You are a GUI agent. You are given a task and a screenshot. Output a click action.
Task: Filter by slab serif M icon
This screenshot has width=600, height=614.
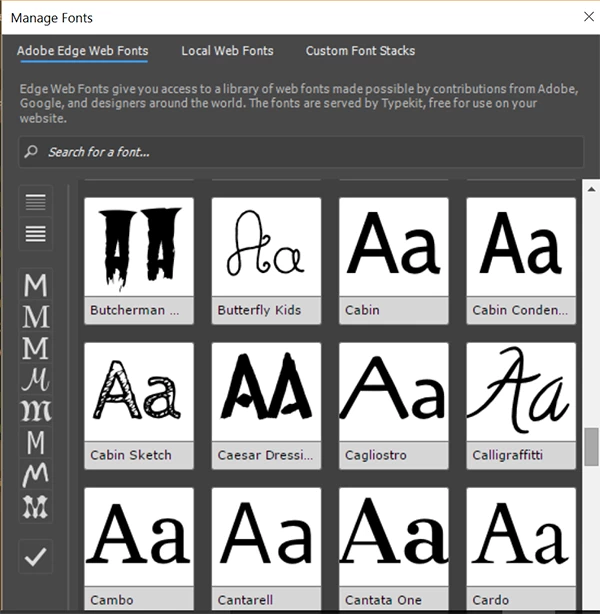[36, 348]
